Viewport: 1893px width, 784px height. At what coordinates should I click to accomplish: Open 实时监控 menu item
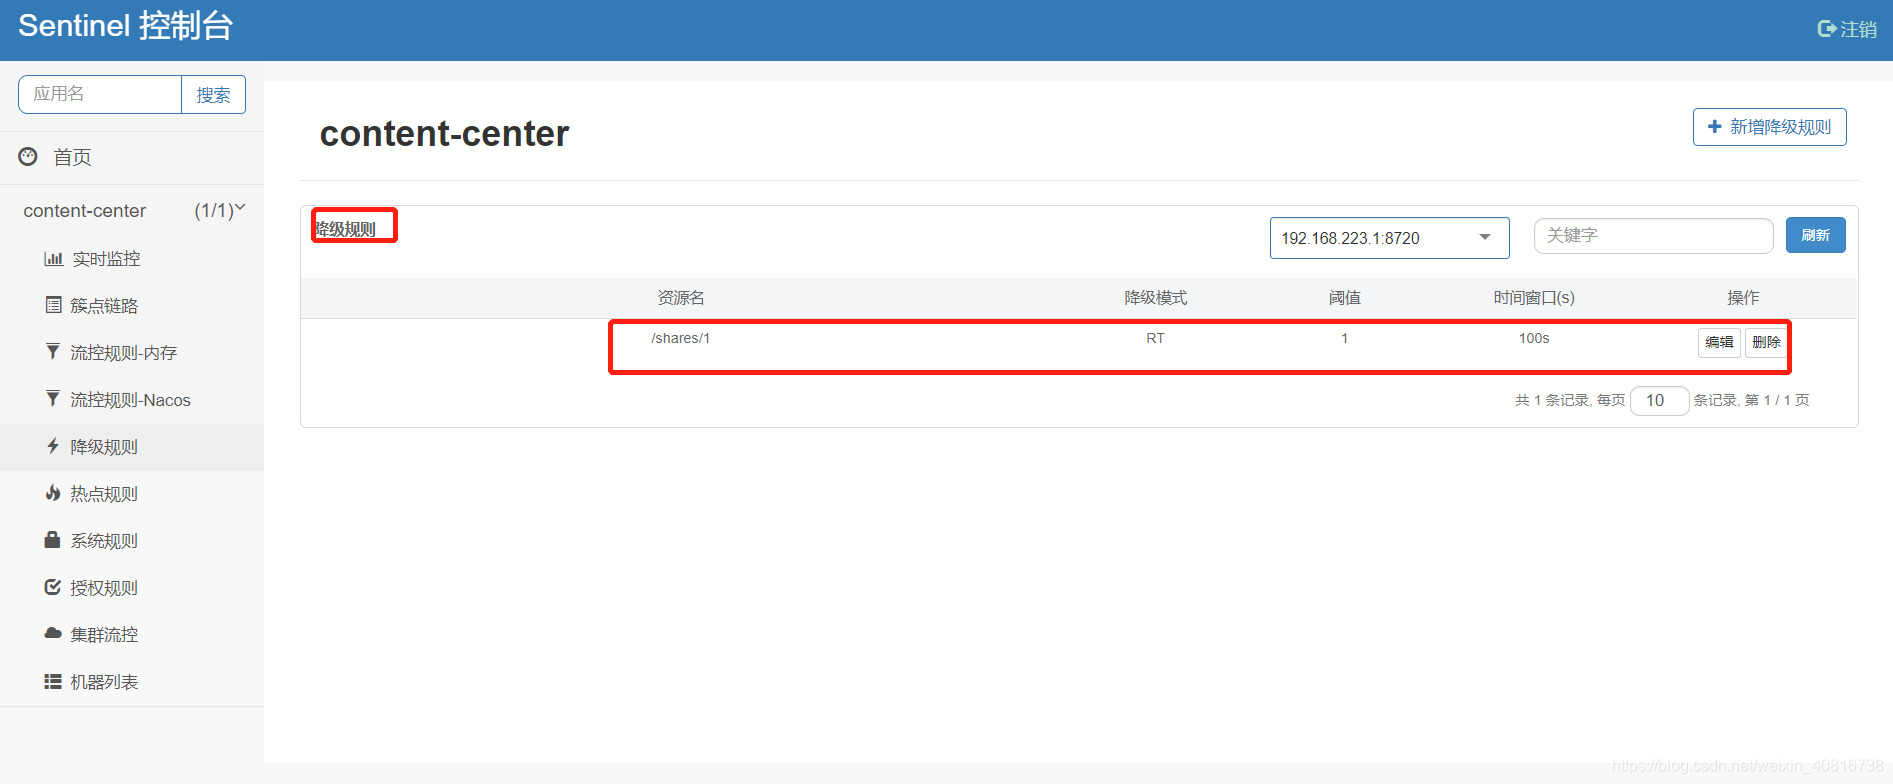pos(132,259)
